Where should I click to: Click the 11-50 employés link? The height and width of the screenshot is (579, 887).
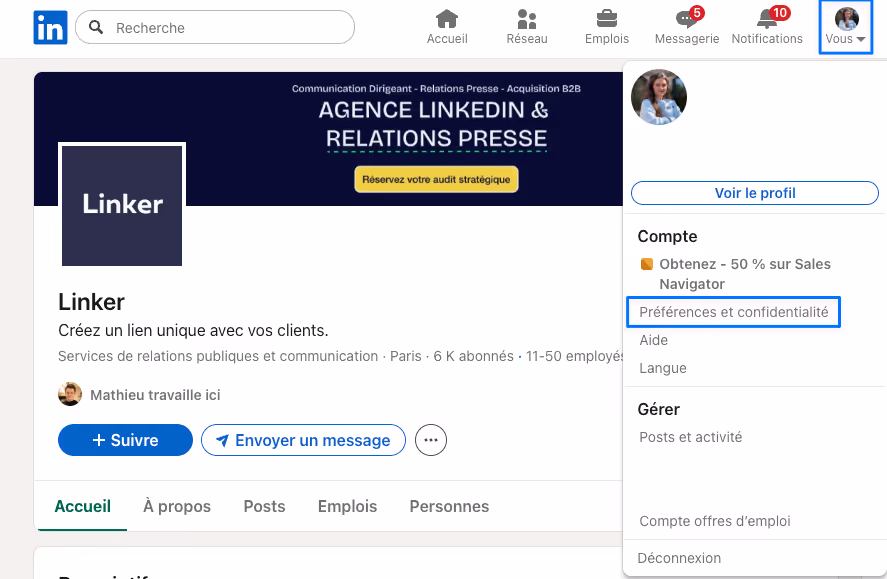pyautogui.click(x=574, y=356)
